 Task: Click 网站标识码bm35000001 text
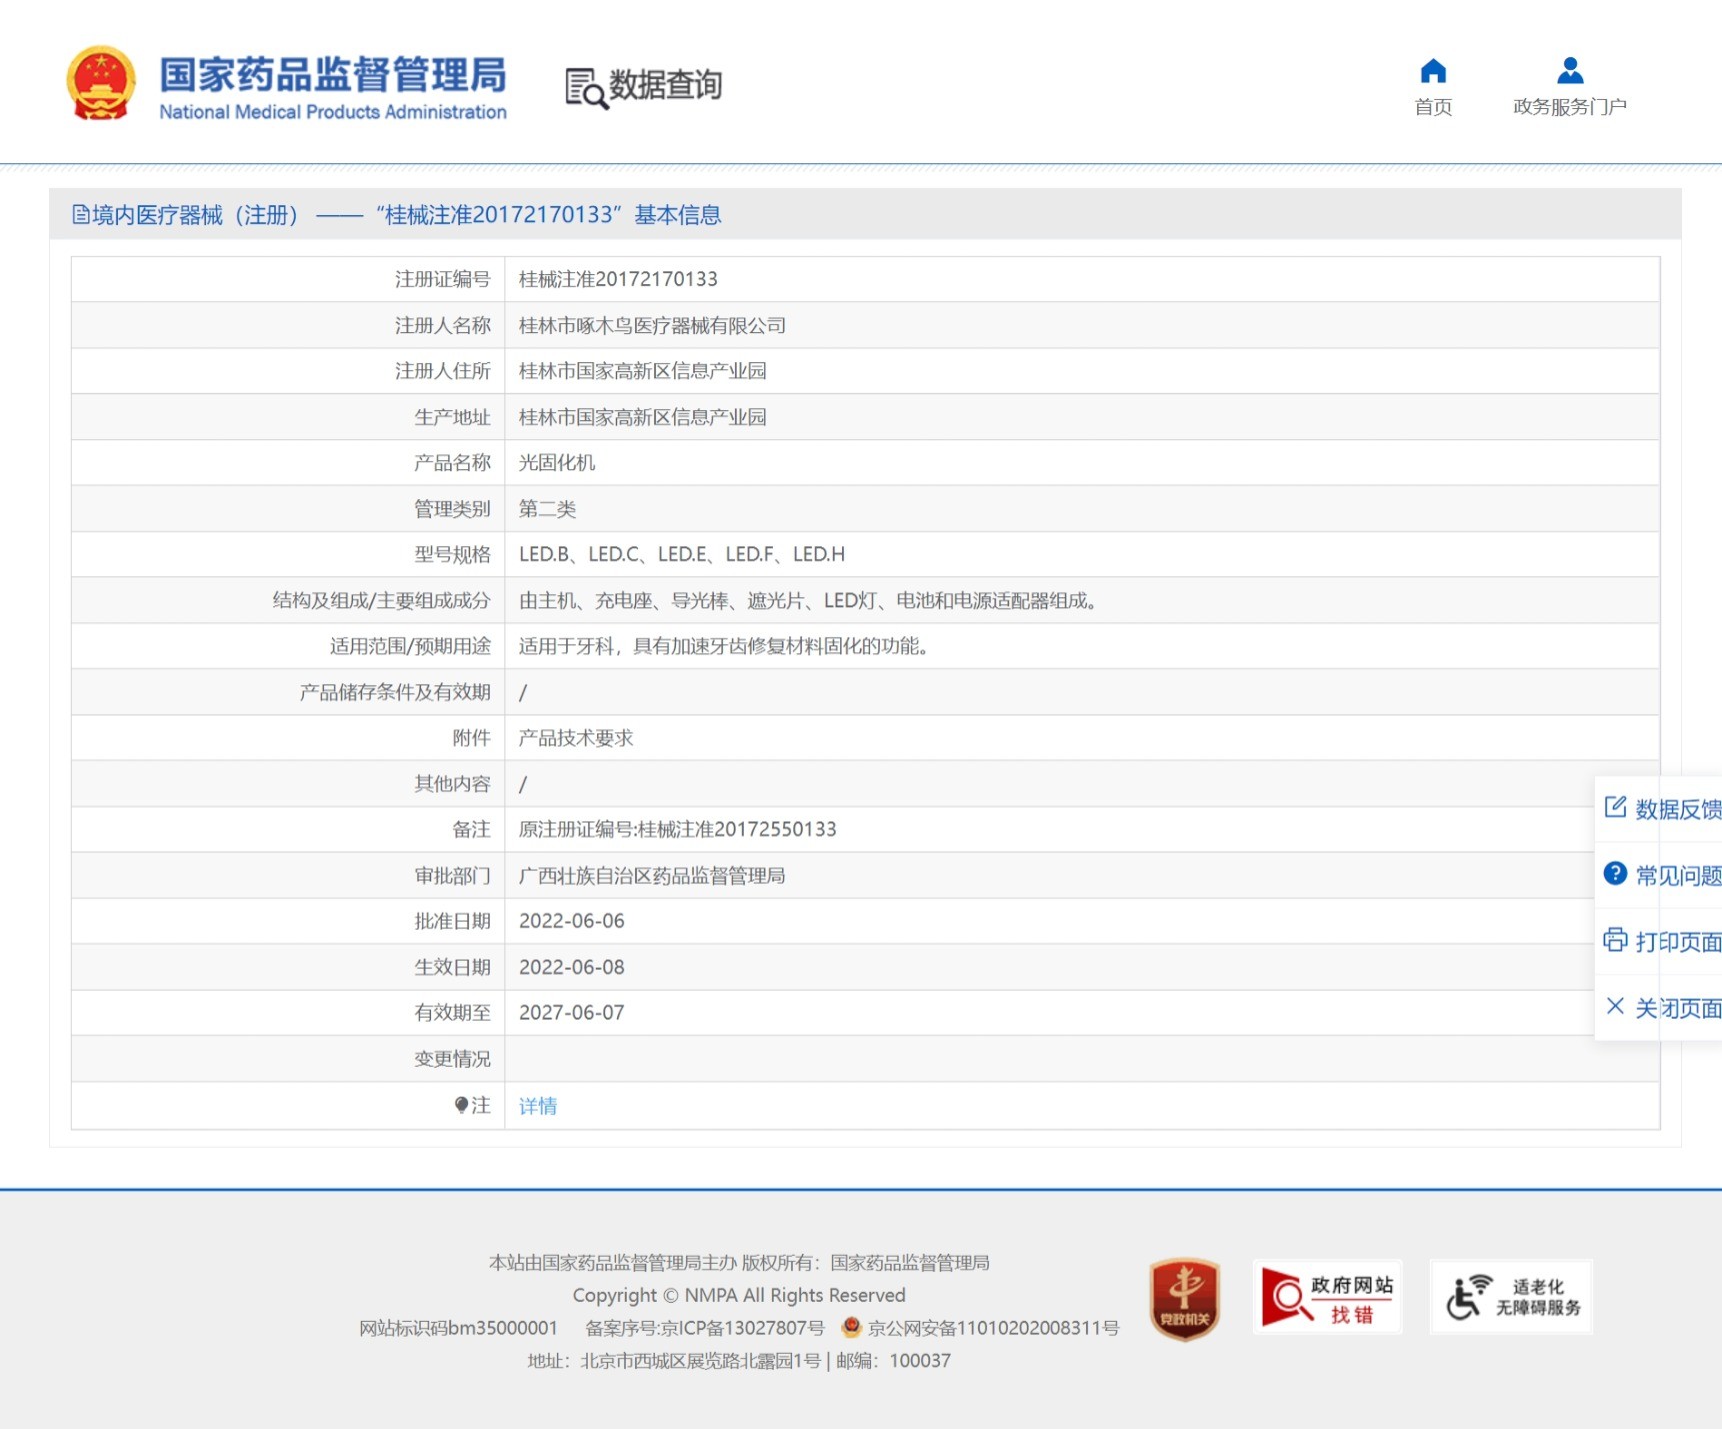(x=458, y=1328)
